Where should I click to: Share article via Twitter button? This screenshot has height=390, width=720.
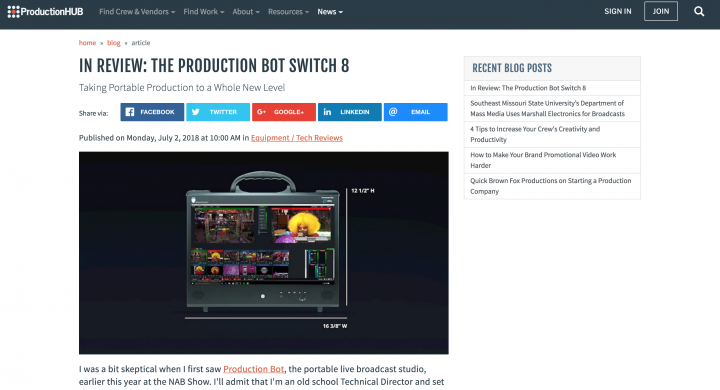[x=218, y=112]
